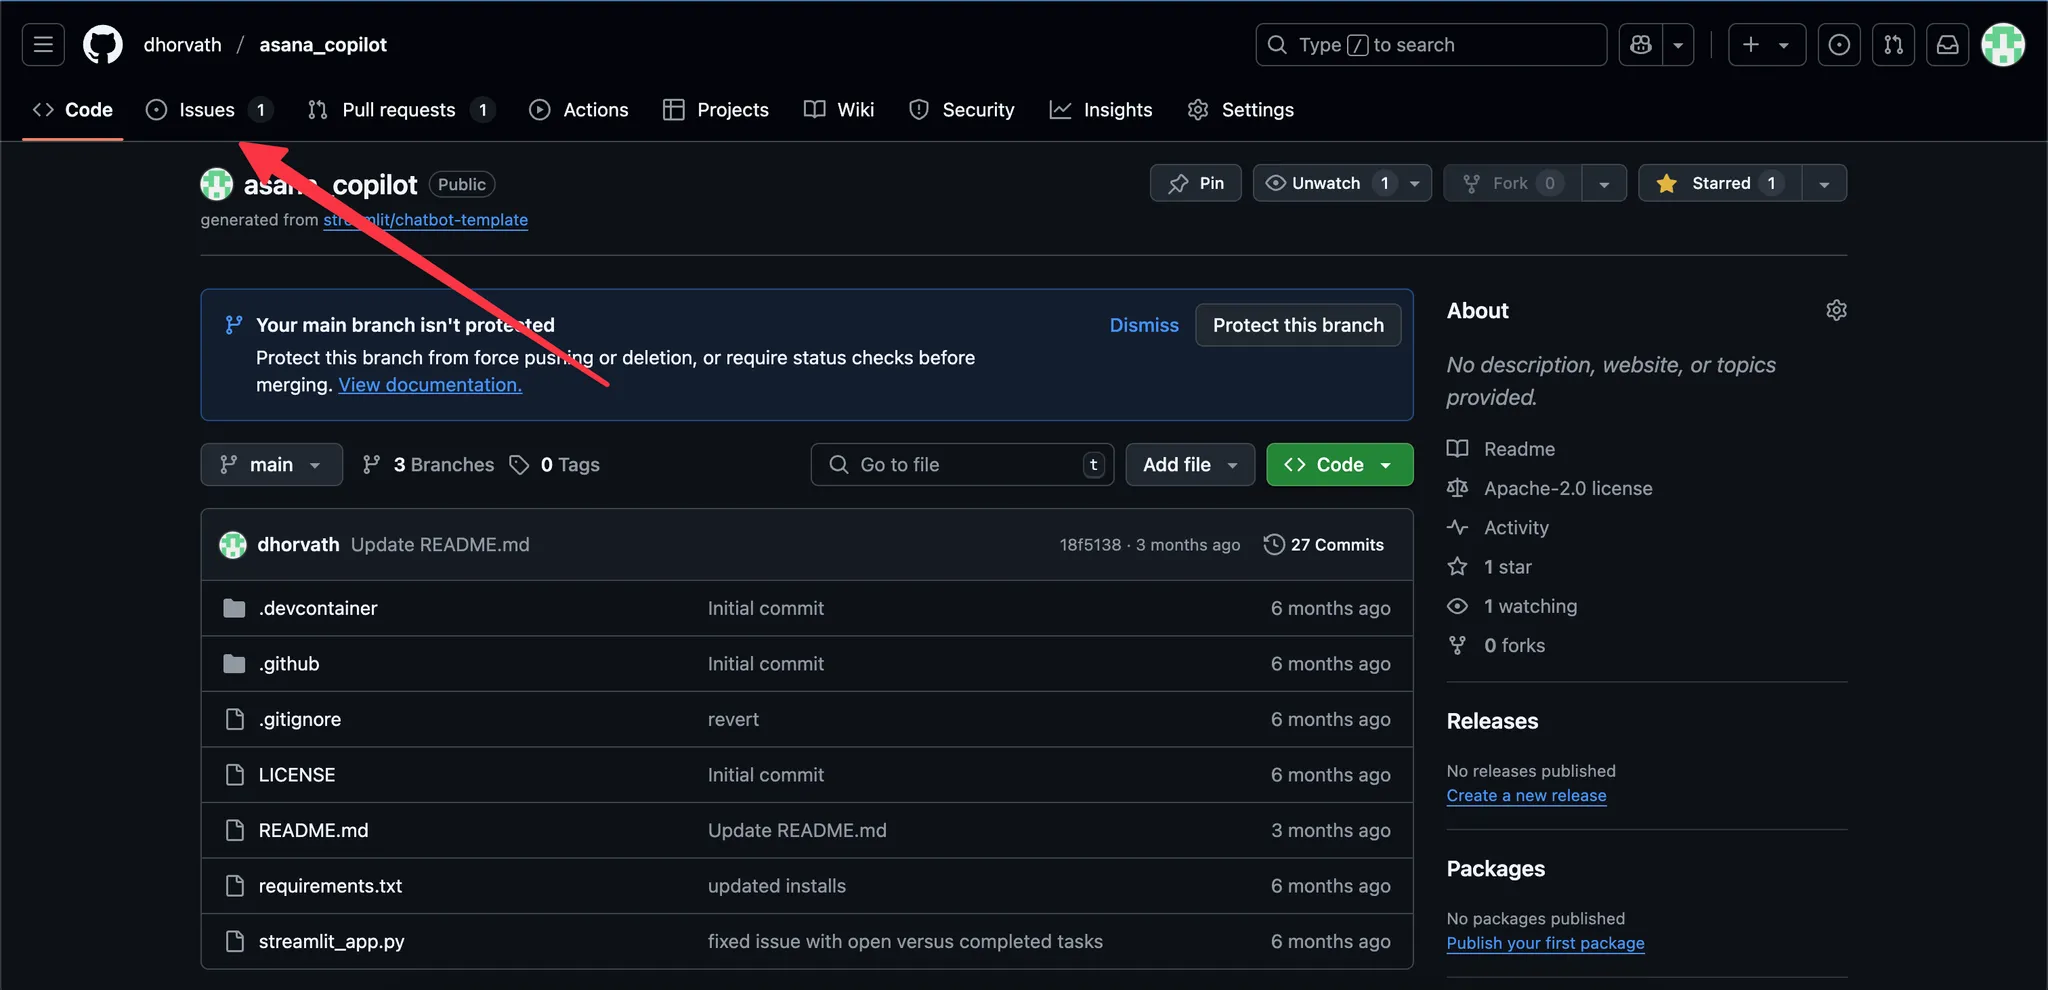Screen dimensions: 2048x990
Task: Open View documentation link
Action: (x=430, y=385)
